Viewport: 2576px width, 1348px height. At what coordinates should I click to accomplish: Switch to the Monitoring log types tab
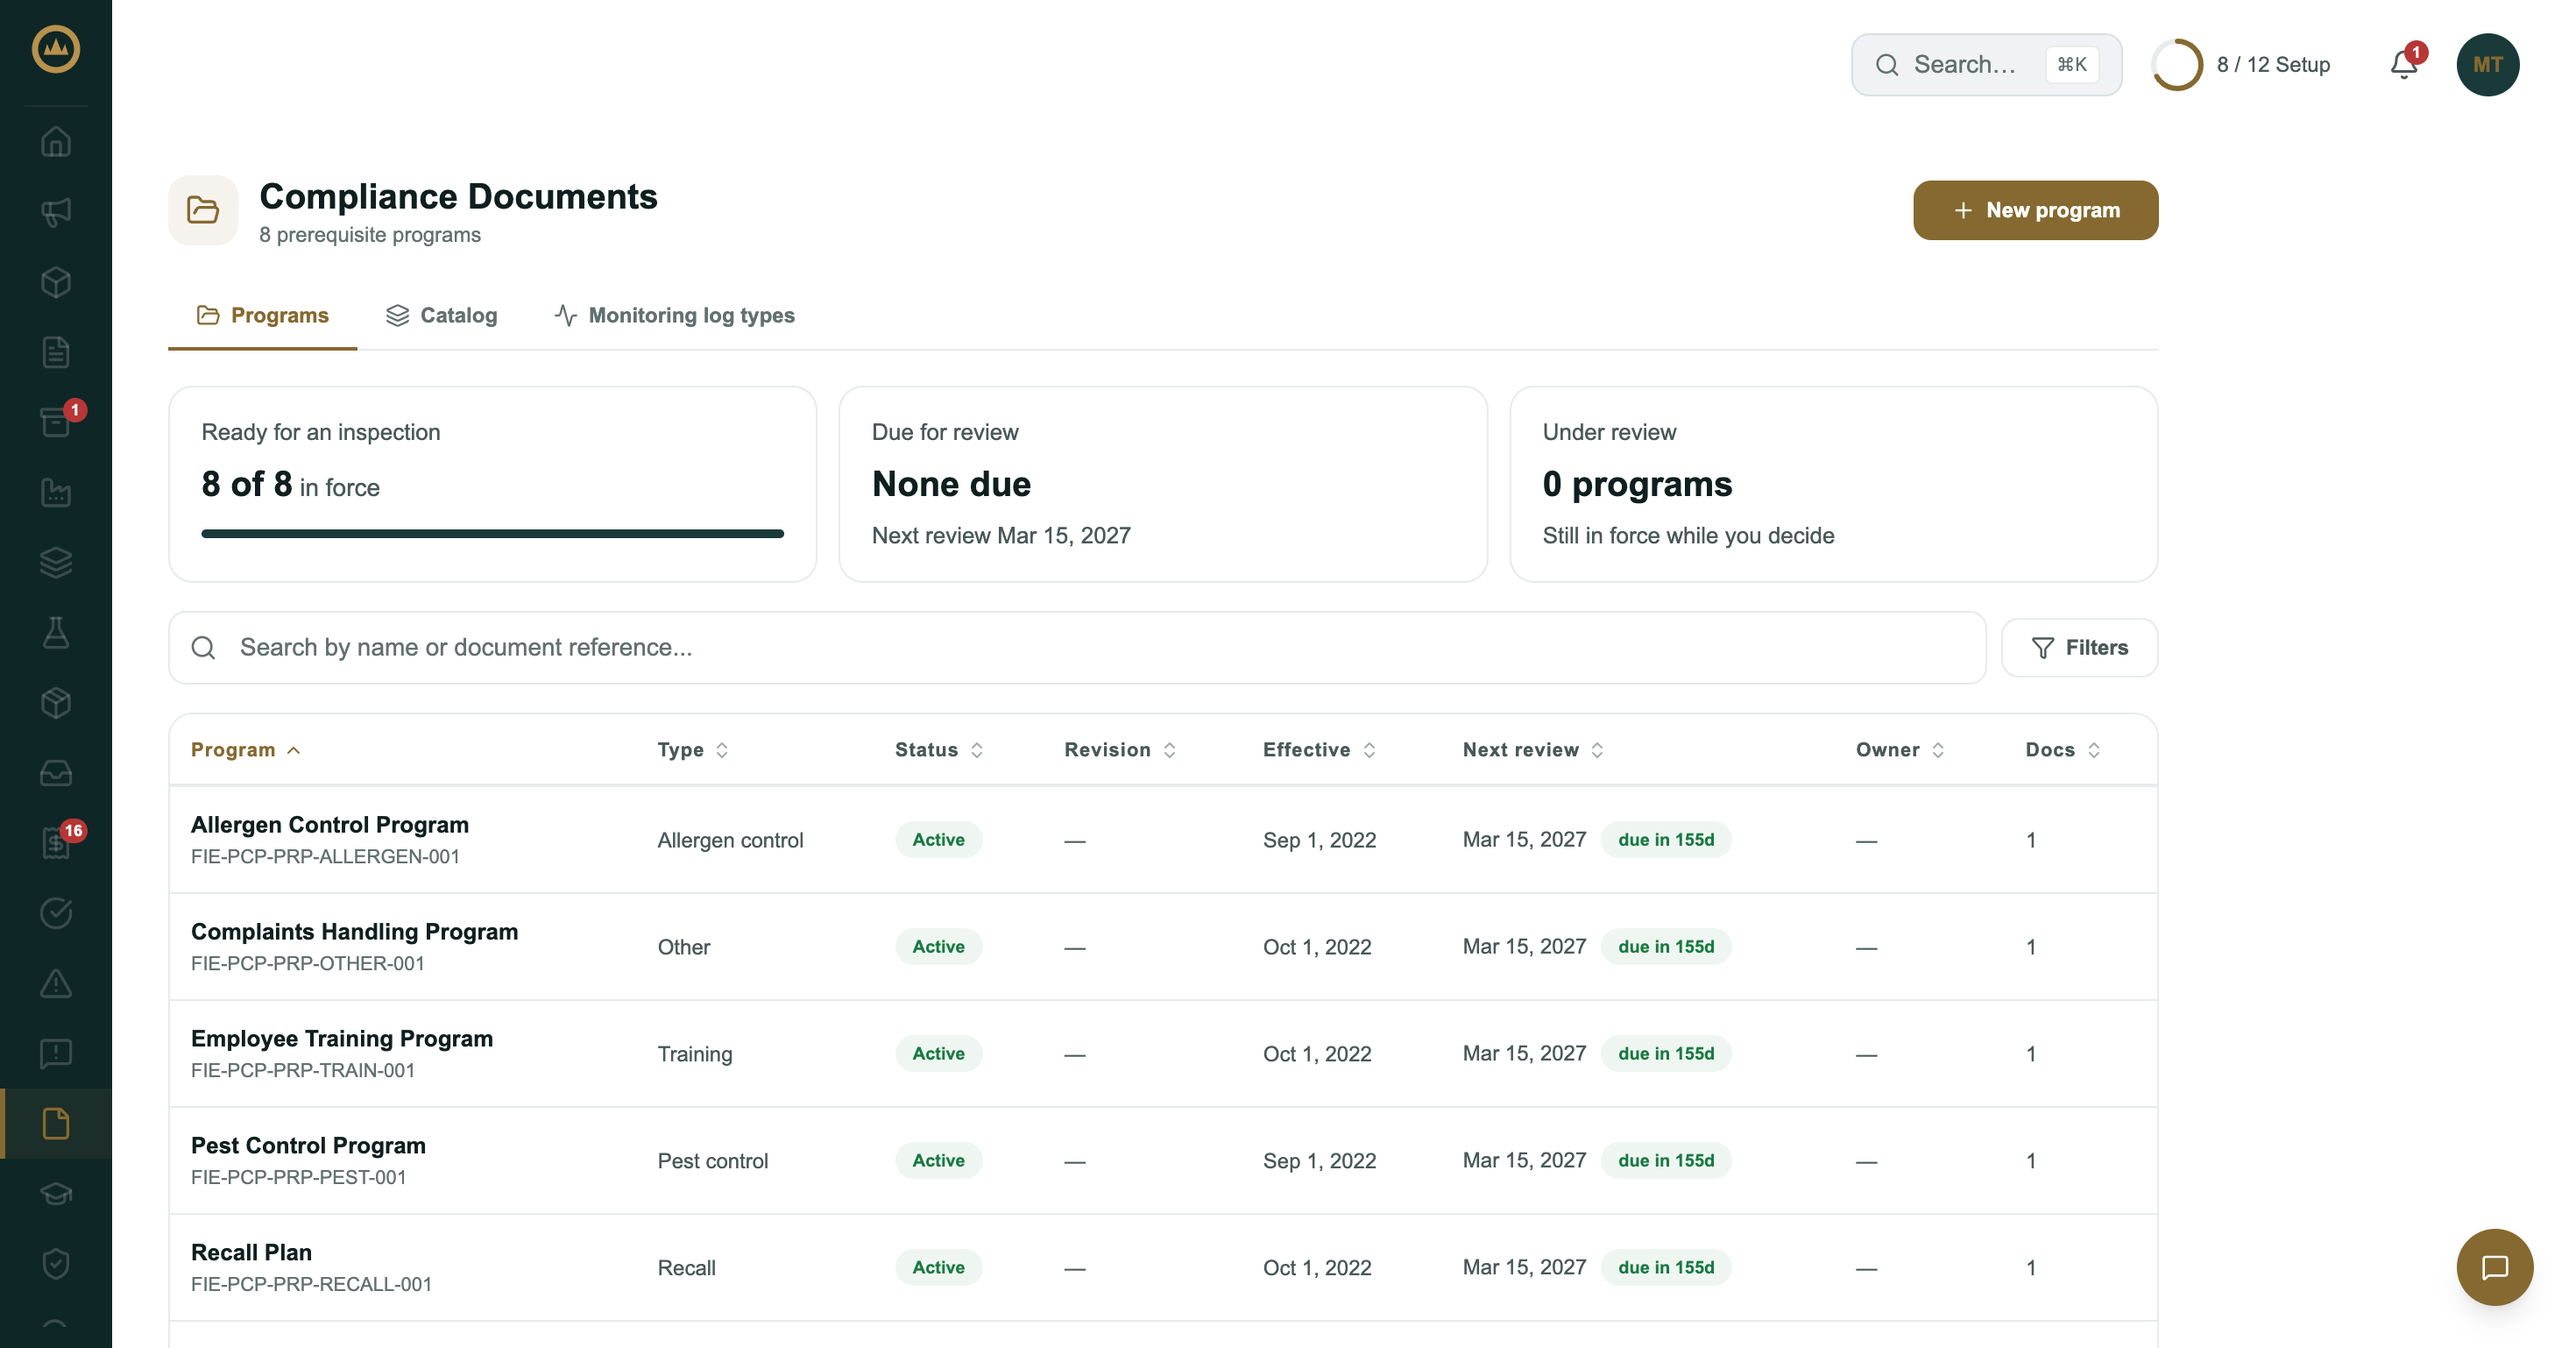(675, 315)
